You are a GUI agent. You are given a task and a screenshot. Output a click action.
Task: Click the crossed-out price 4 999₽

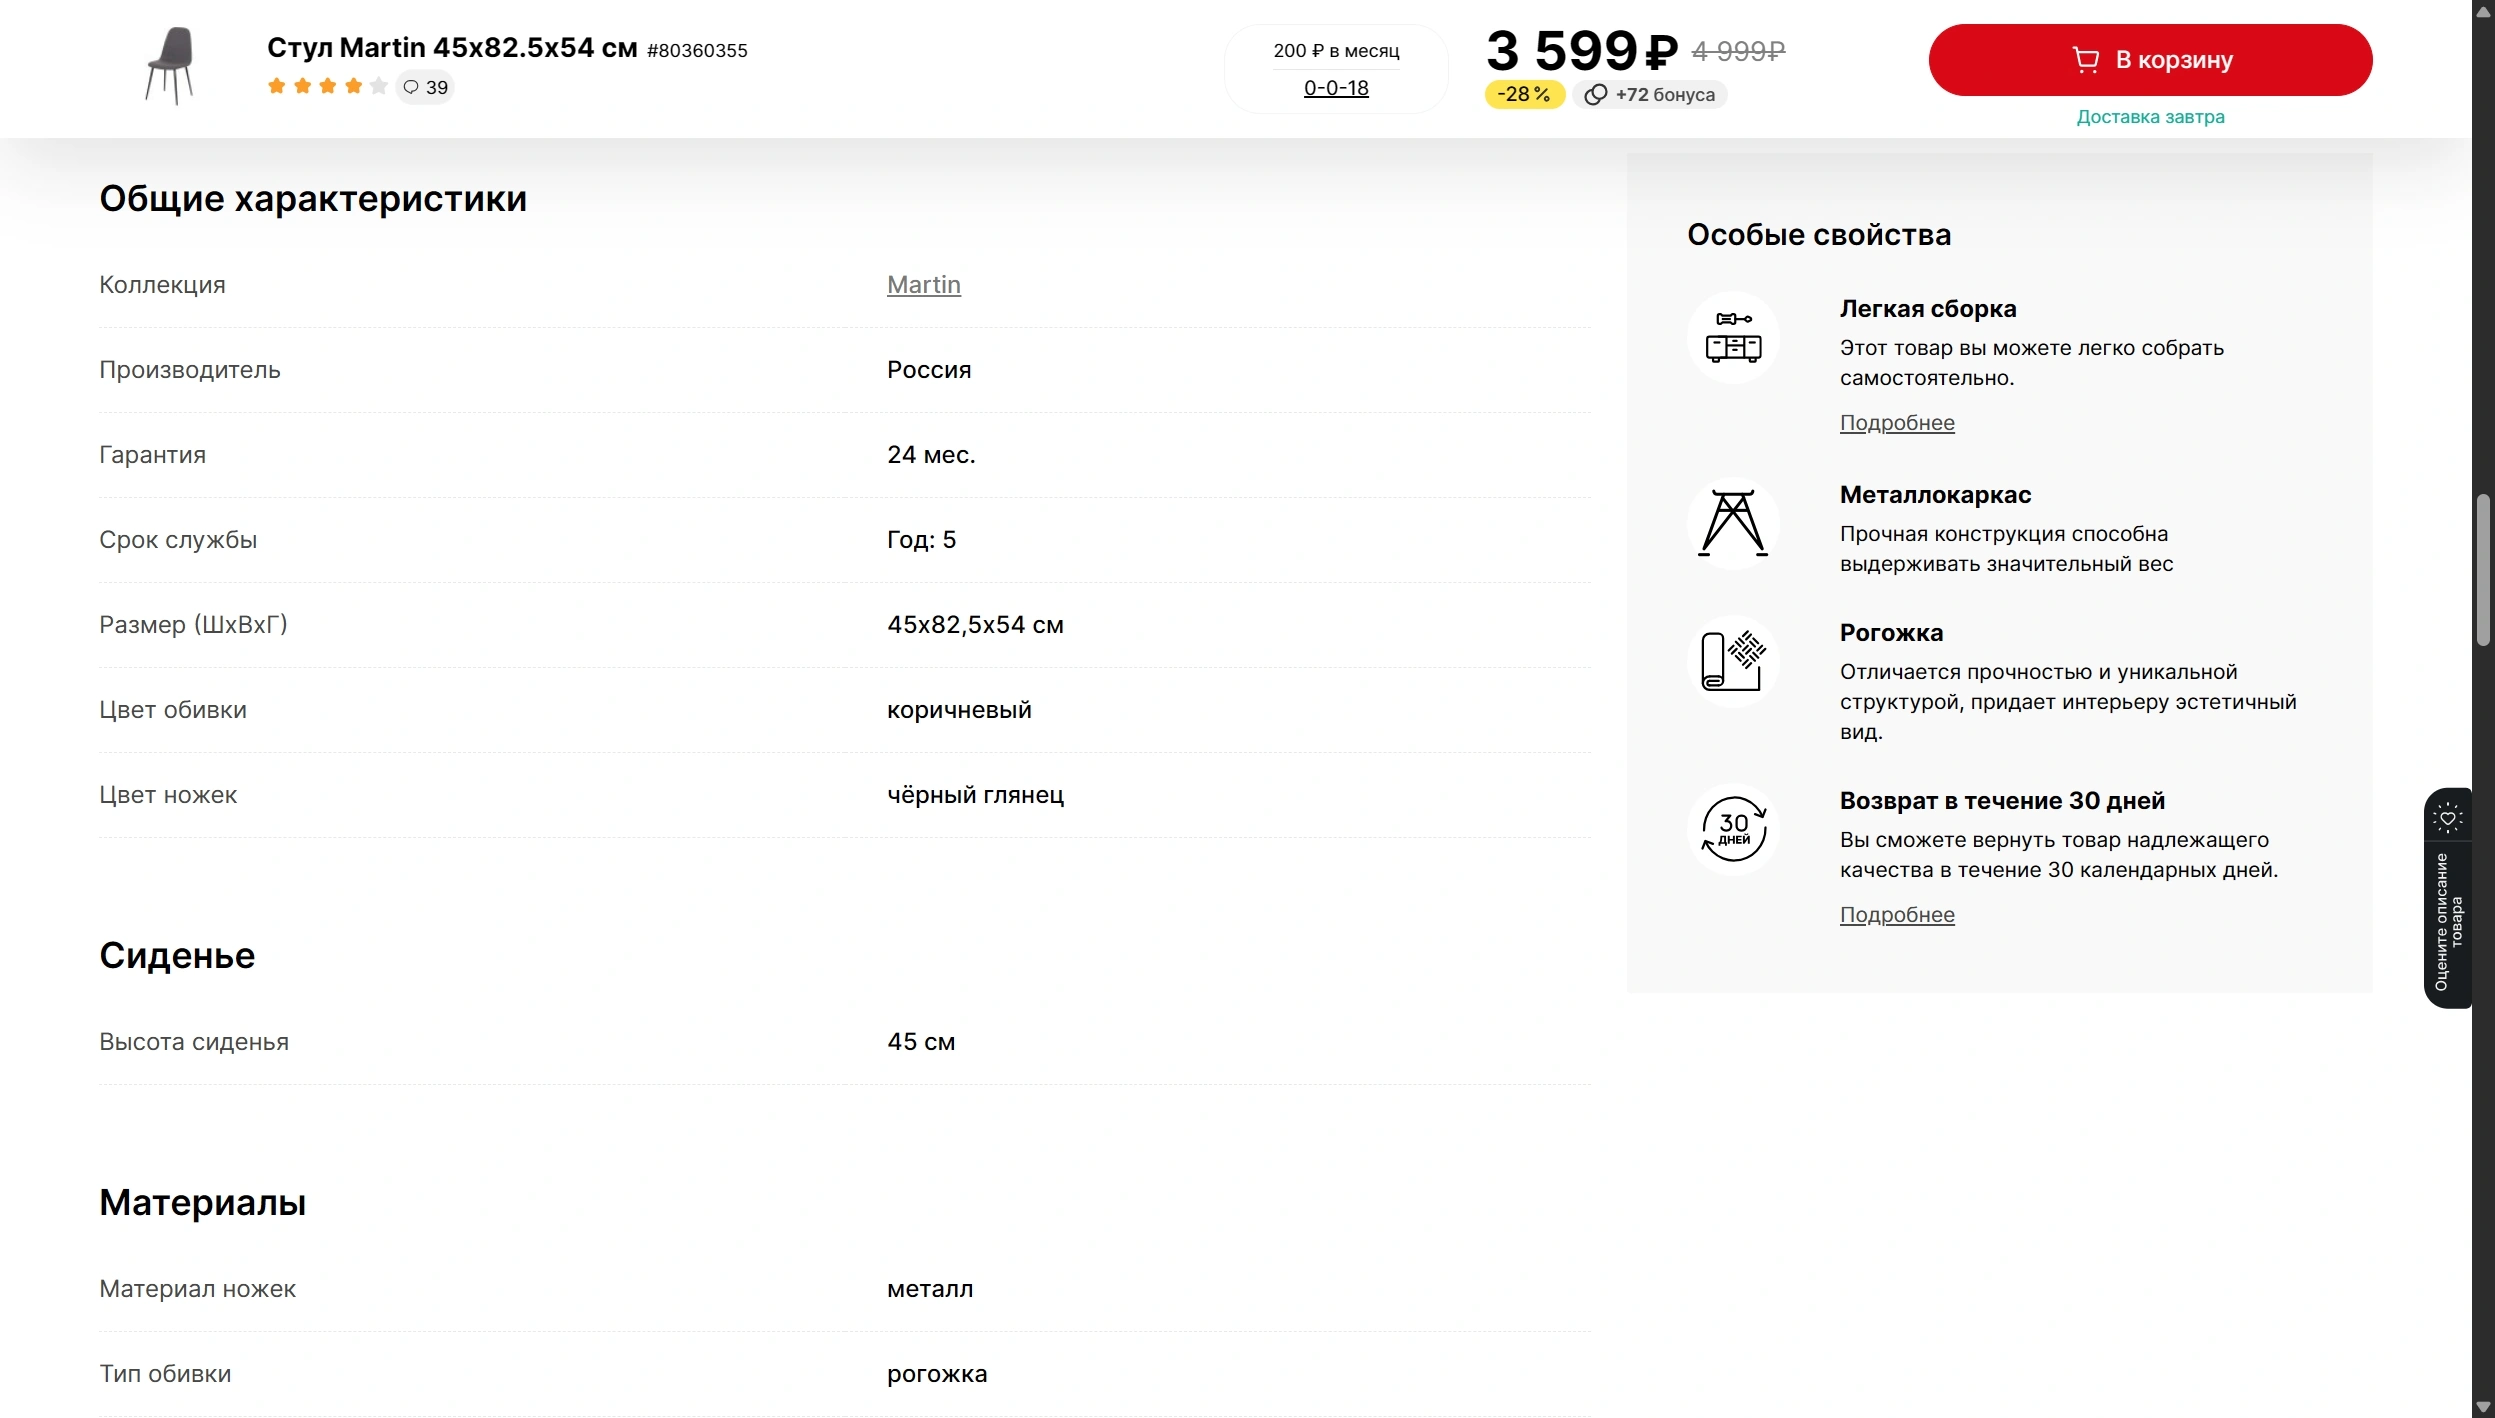1738,51
